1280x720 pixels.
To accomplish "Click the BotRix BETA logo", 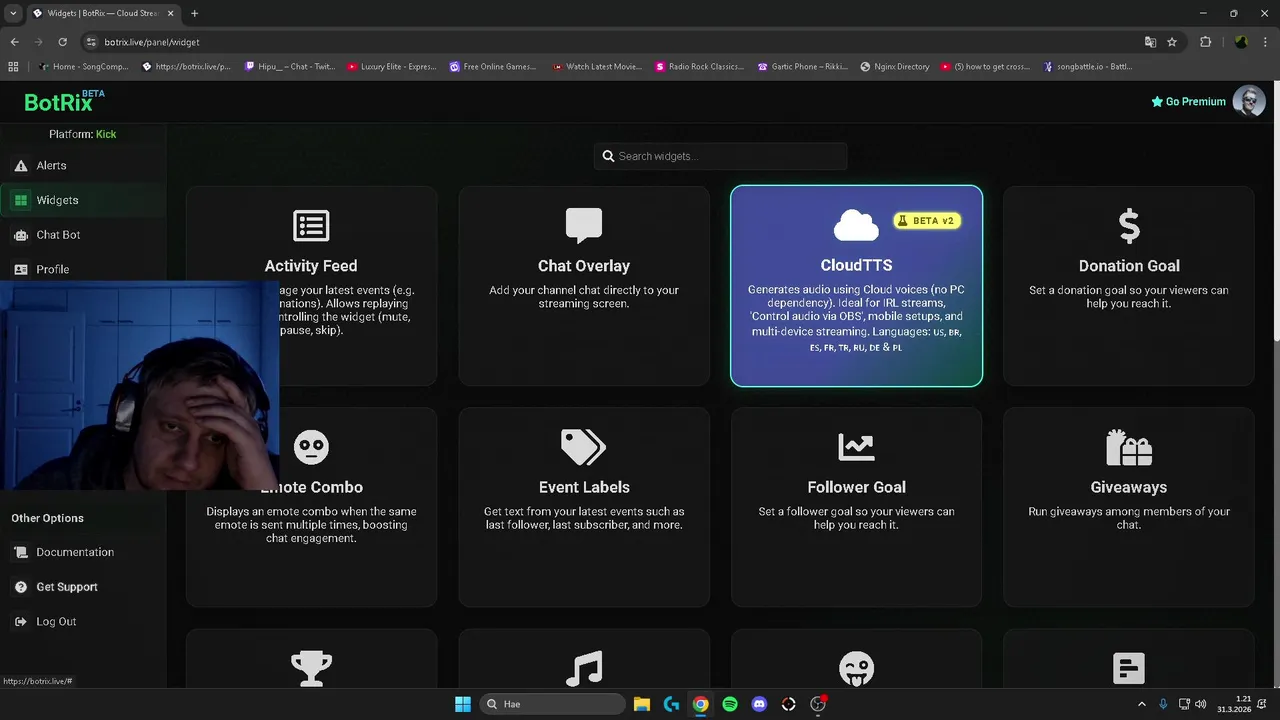I will [64, 101].
